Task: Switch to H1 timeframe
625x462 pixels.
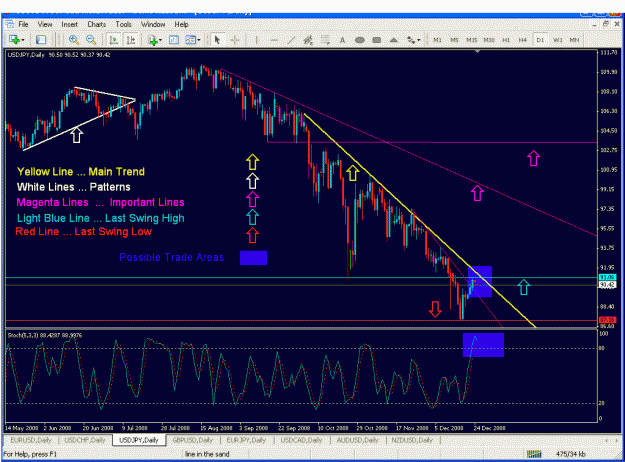Action: pyautogui.click(x=506, y=40)
